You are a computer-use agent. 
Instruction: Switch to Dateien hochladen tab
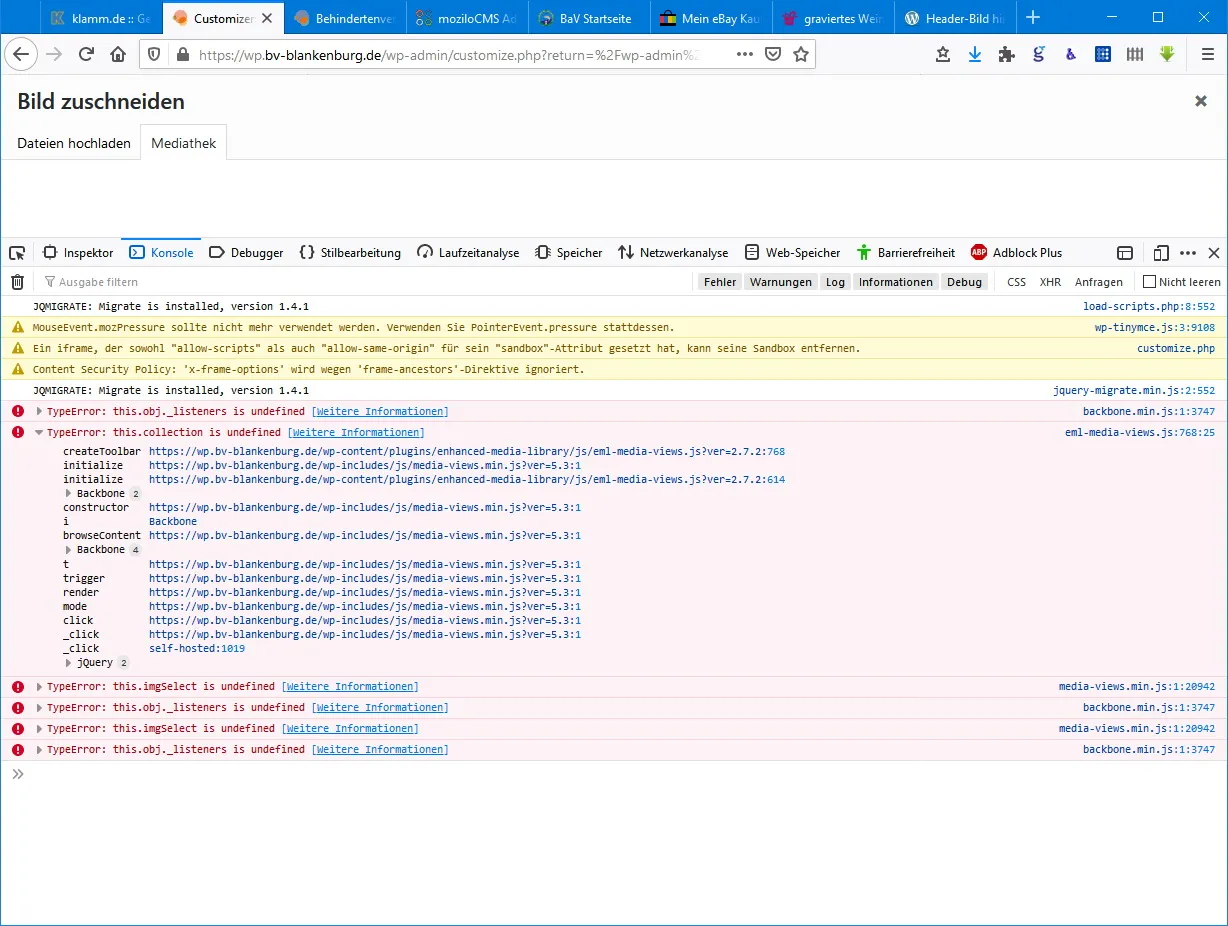74,143
